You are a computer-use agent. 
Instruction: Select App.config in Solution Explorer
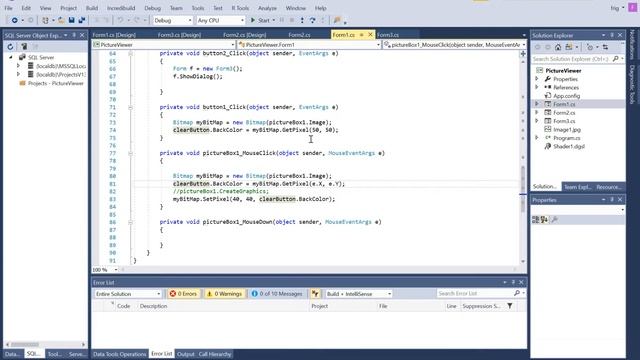click(x=567, y=96)
